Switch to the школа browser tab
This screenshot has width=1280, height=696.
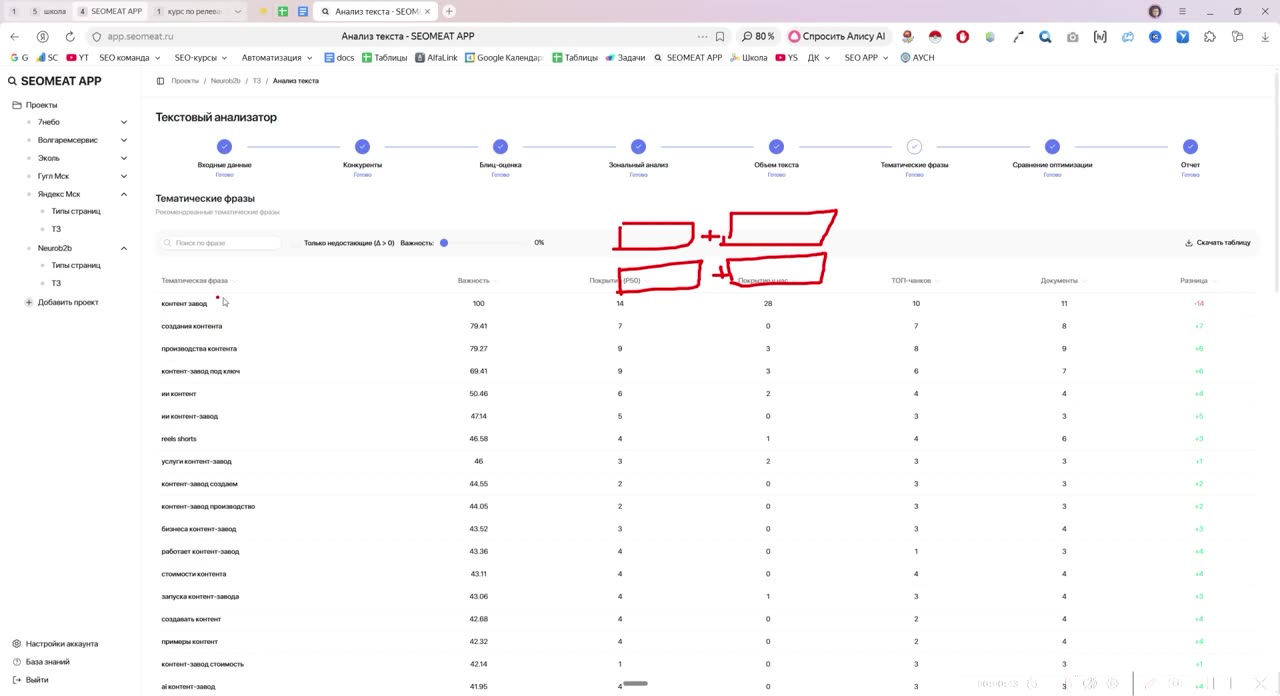coord(49,11)
